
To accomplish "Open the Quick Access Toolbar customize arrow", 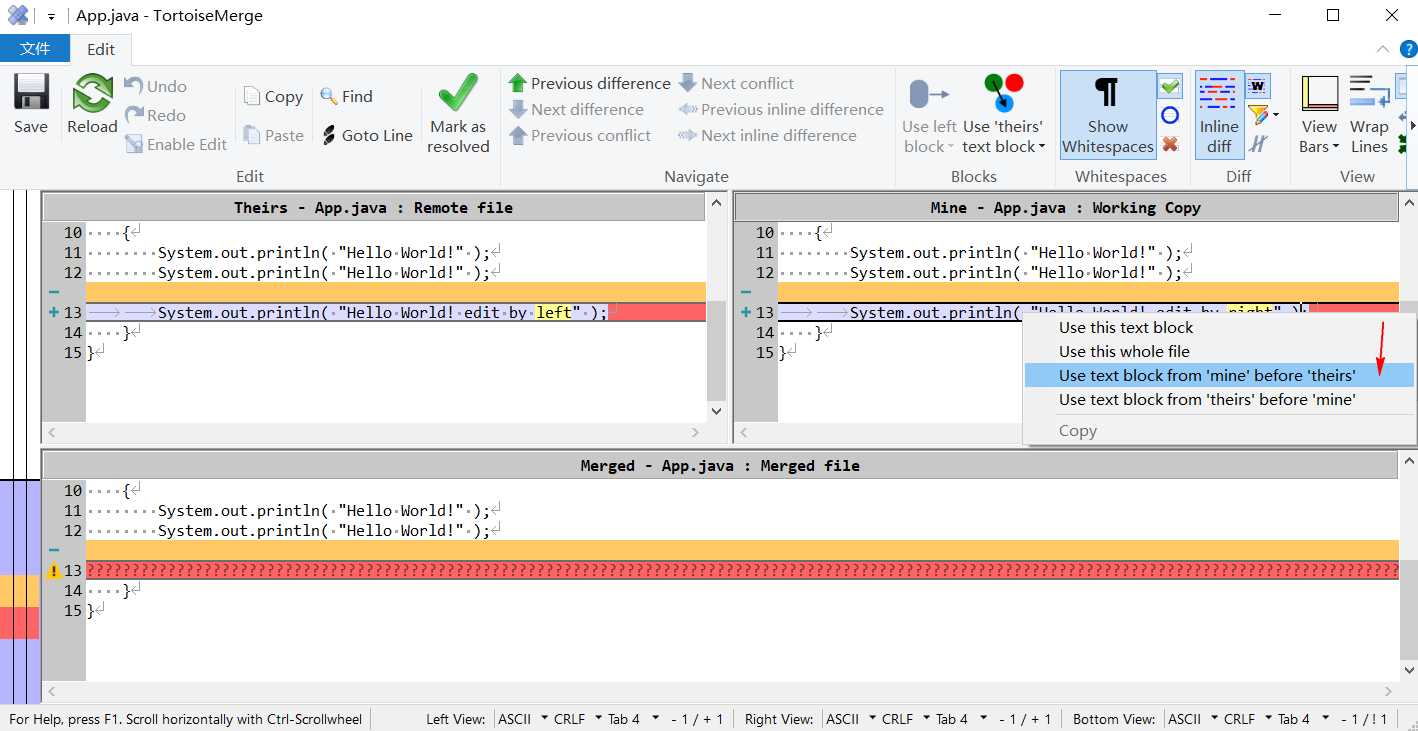I will (51, 16).
